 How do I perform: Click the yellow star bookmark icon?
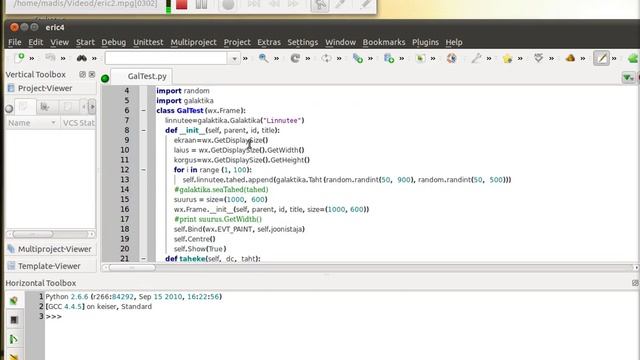(x=507, y=58)
